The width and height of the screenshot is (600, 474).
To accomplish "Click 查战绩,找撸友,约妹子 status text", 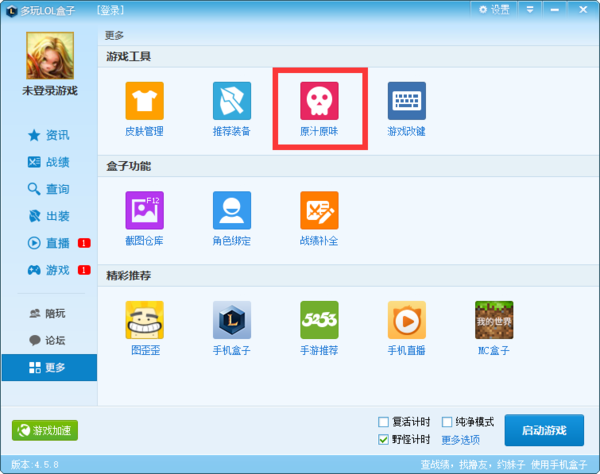I will coord(473,464).
